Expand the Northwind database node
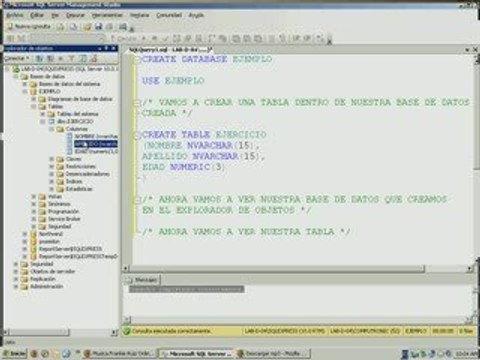480x360 pixels. coord(25,234)
